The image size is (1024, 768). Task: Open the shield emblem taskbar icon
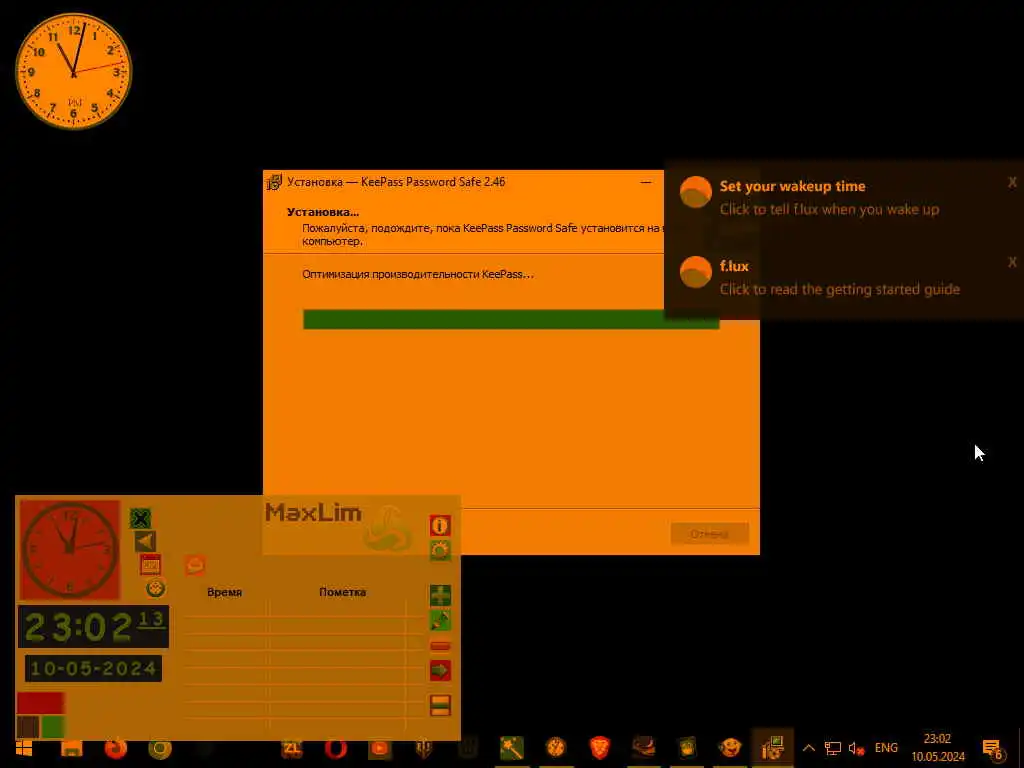coord(424,748)
